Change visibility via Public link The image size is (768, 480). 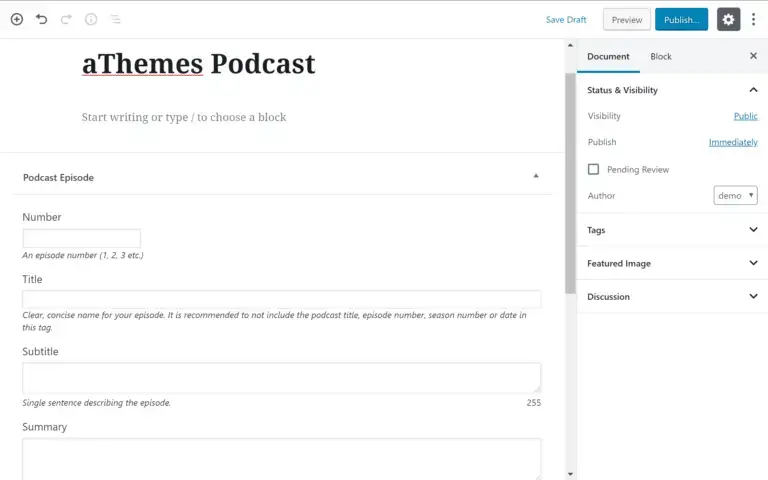pos(745,116)
